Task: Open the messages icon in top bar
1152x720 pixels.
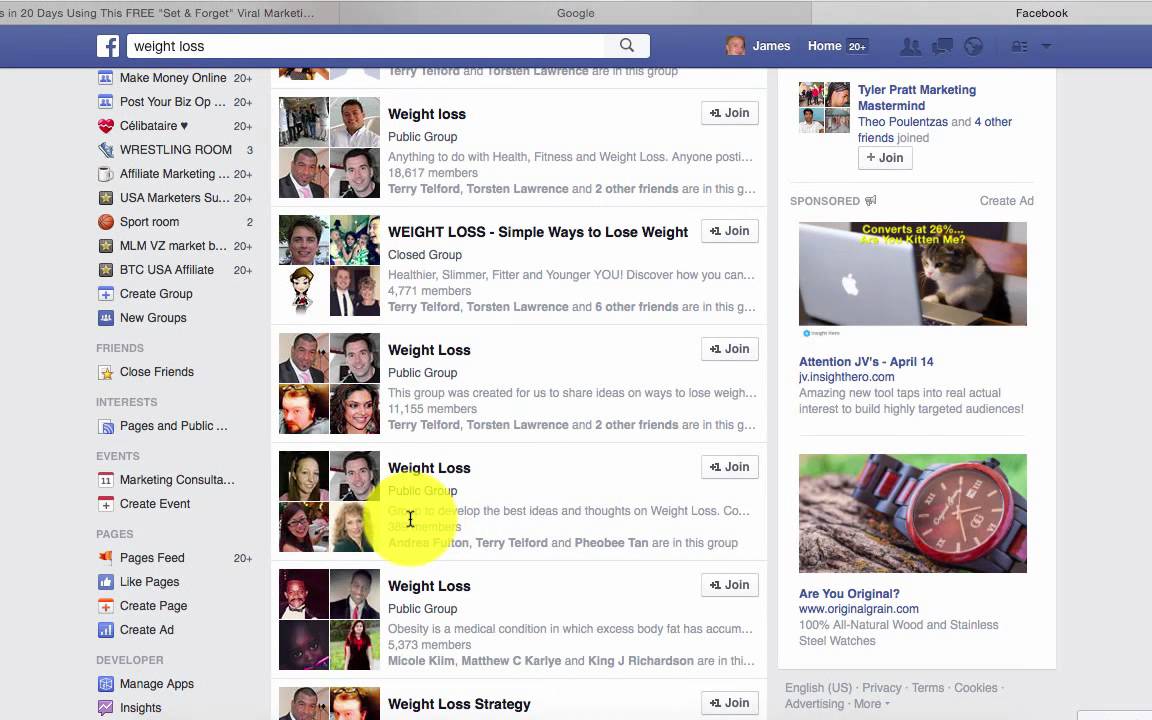Action: (x=942, y=46)
